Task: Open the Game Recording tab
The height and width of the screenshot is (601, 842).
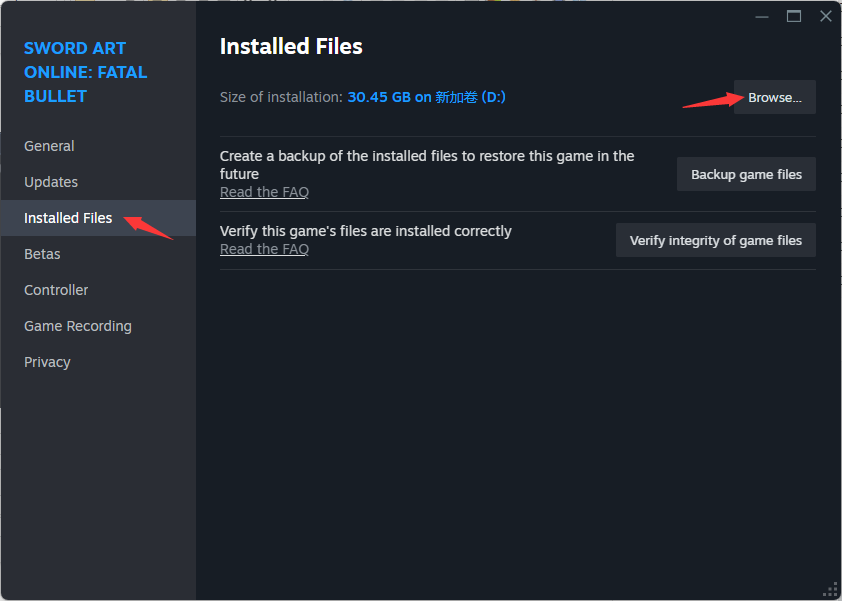Action: coord(98,326)
